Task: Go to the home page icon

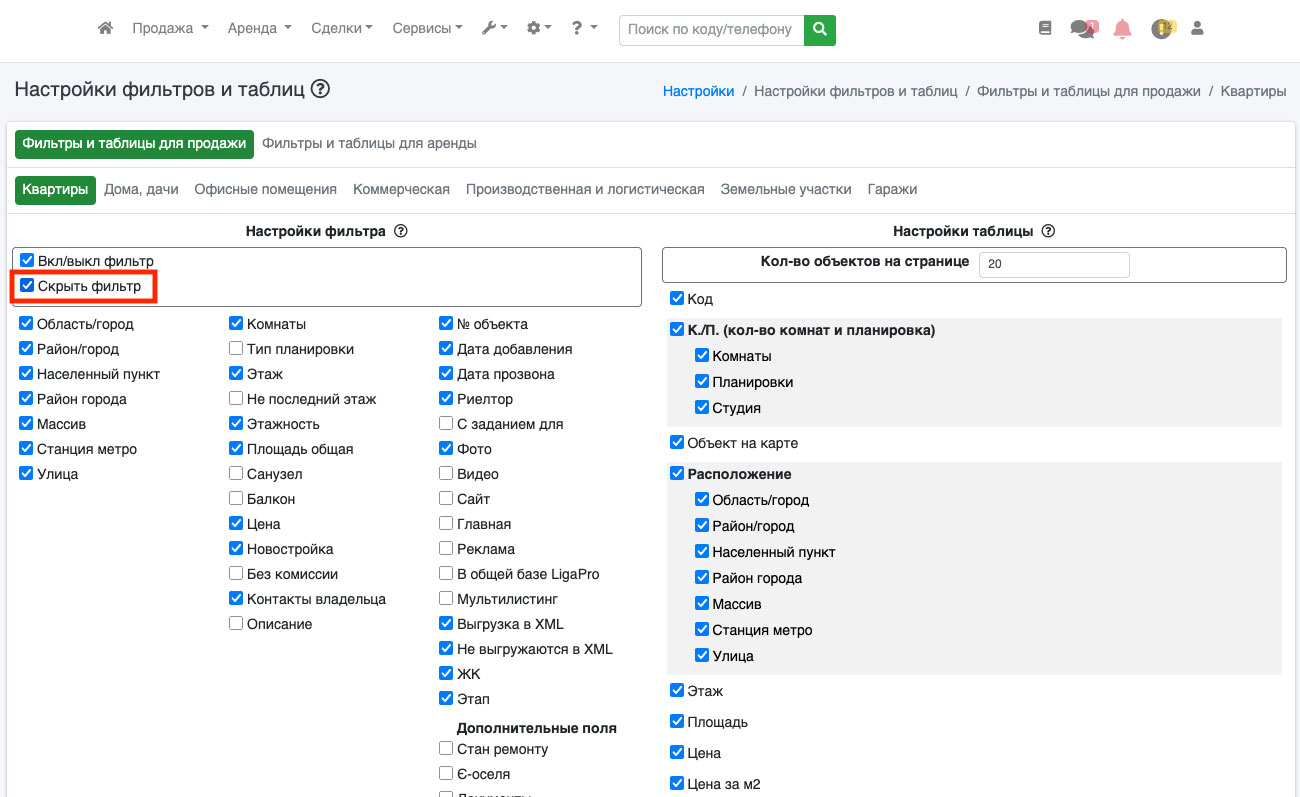Action: coord(105,29)
